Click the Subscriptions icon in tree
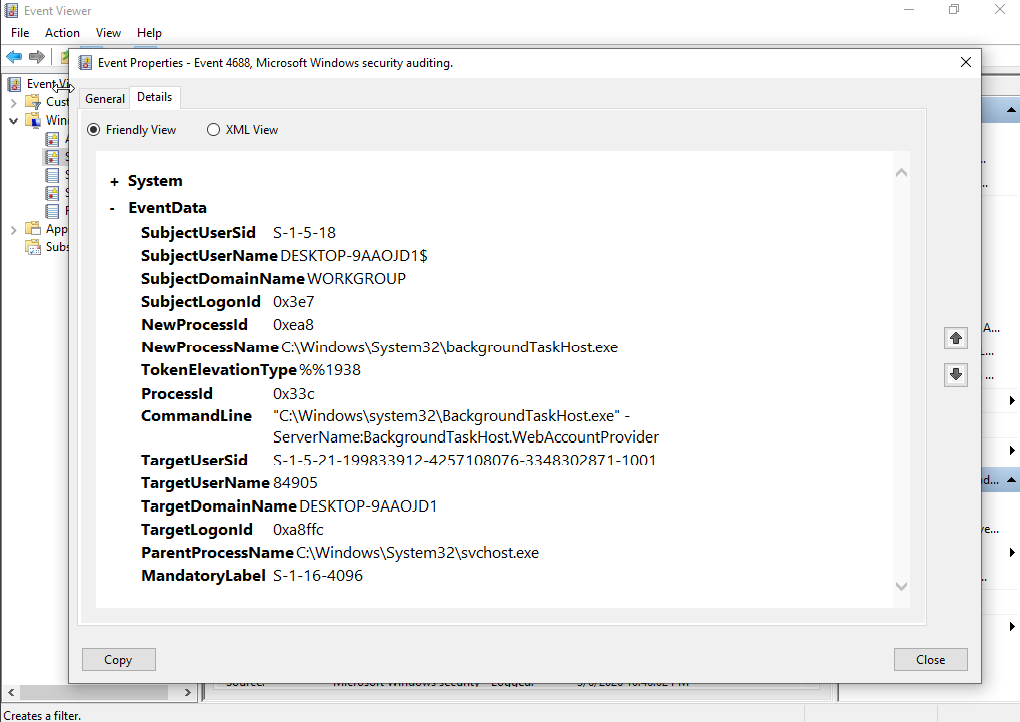Viewport: 1020px width, 722px height. pos(33,247)
